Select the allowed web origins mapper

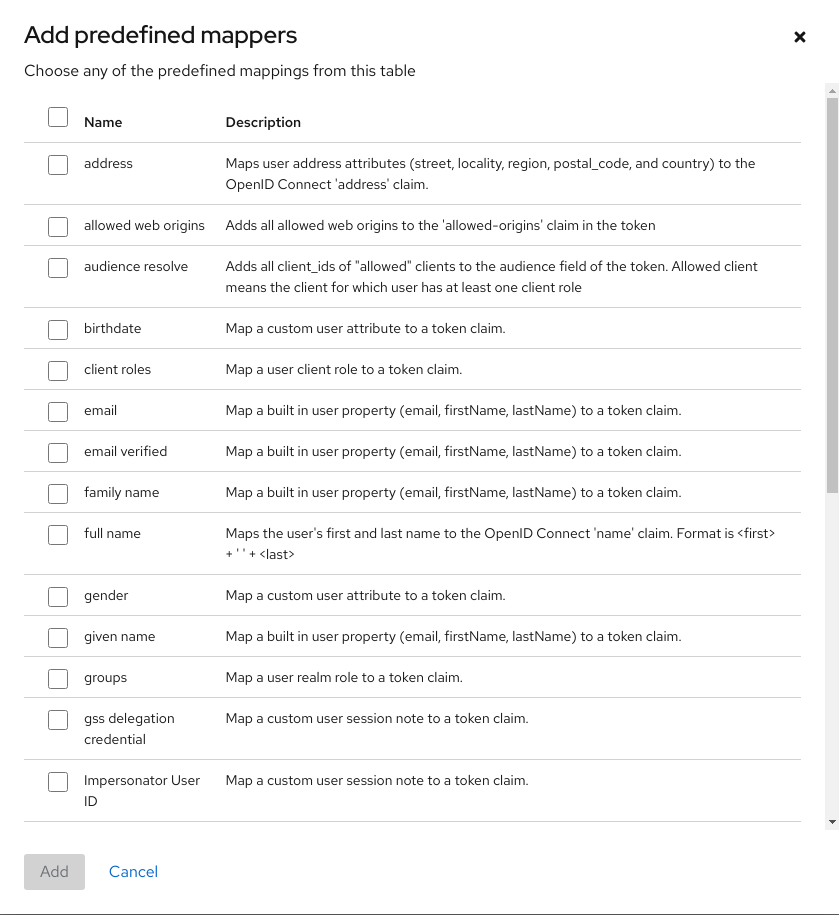tap(57, 226)
